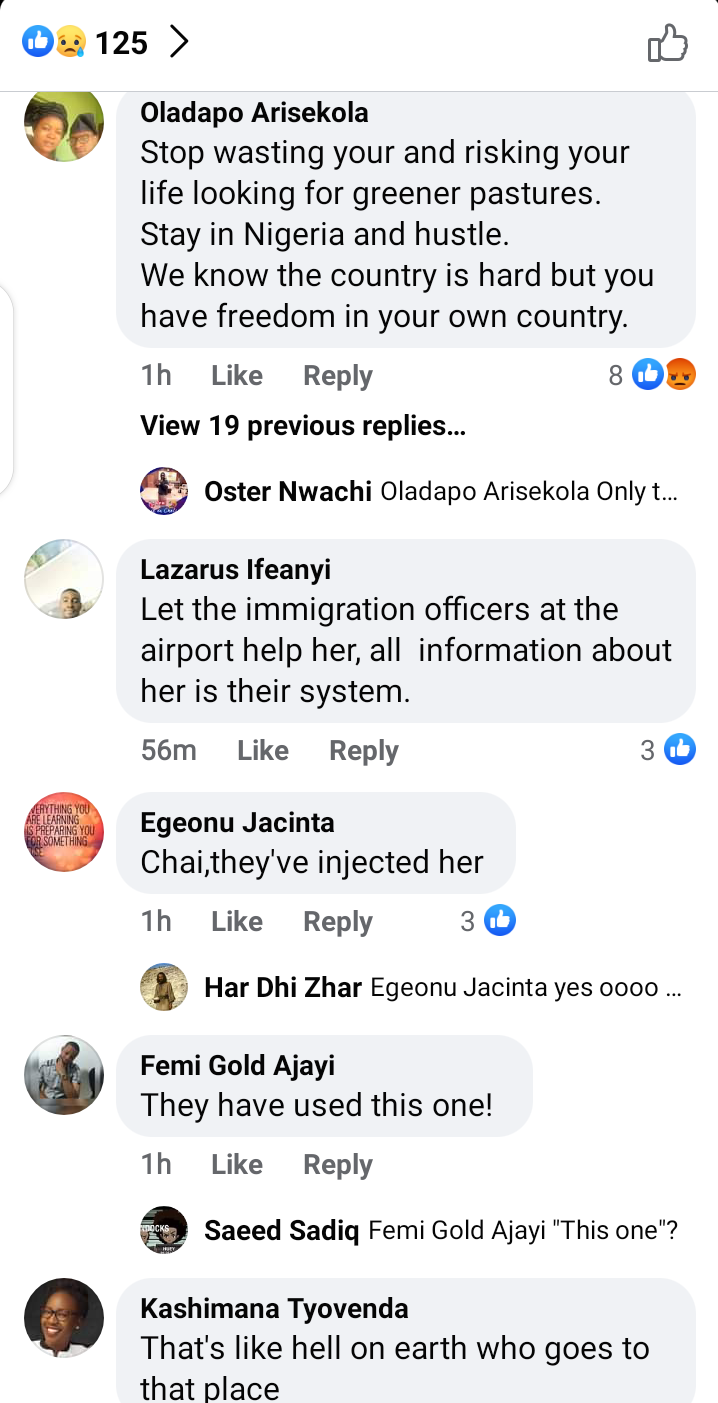Reply to Oladapo Arisekola's comment
The image size is (718, 1403).
click(338, 376)
